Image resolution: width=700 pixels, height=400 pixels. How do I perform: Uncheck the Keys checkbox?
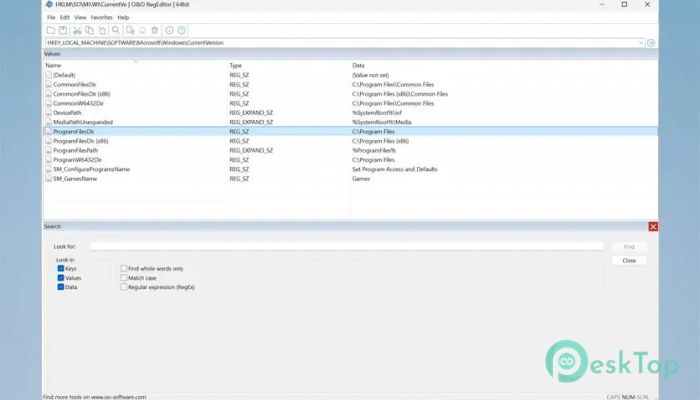(x=61, y=268)
